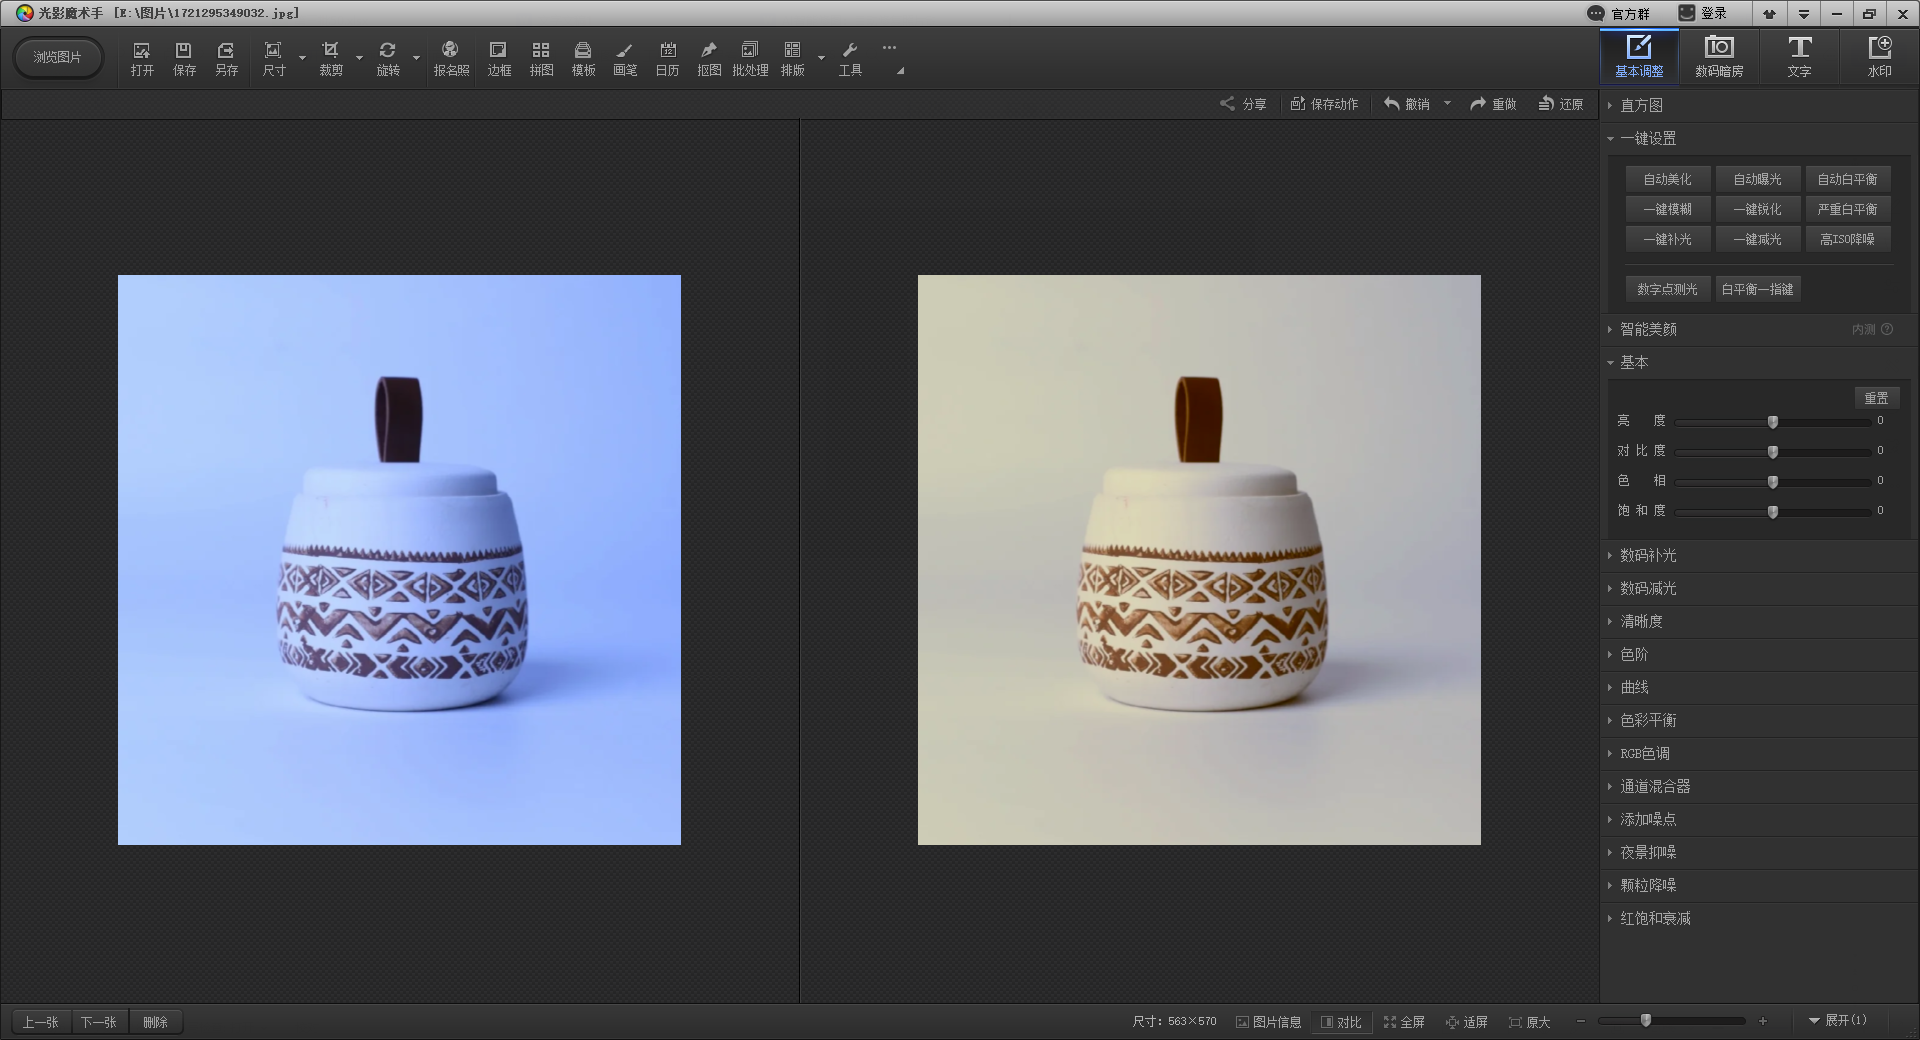This screenshot has height=1040, width=1920.
Task: Open the 批处理 batch processing tool
Action: pyautogui.click(x=750, y=59)
